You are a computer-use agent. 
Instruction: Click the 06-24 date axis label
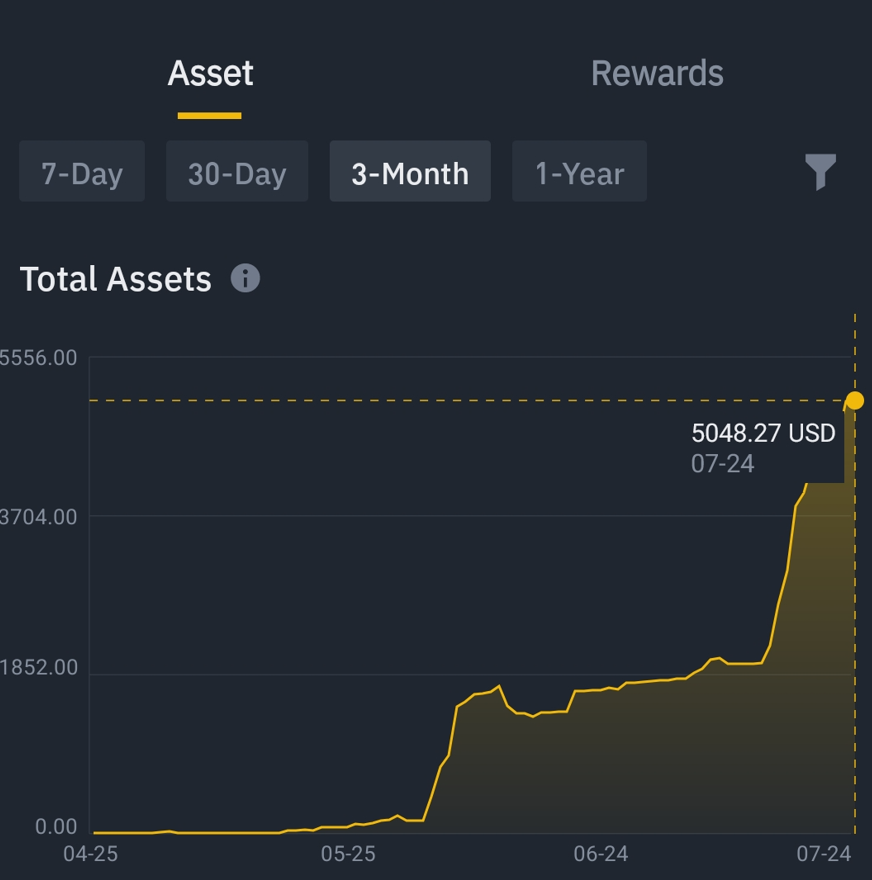pos(601,854)
